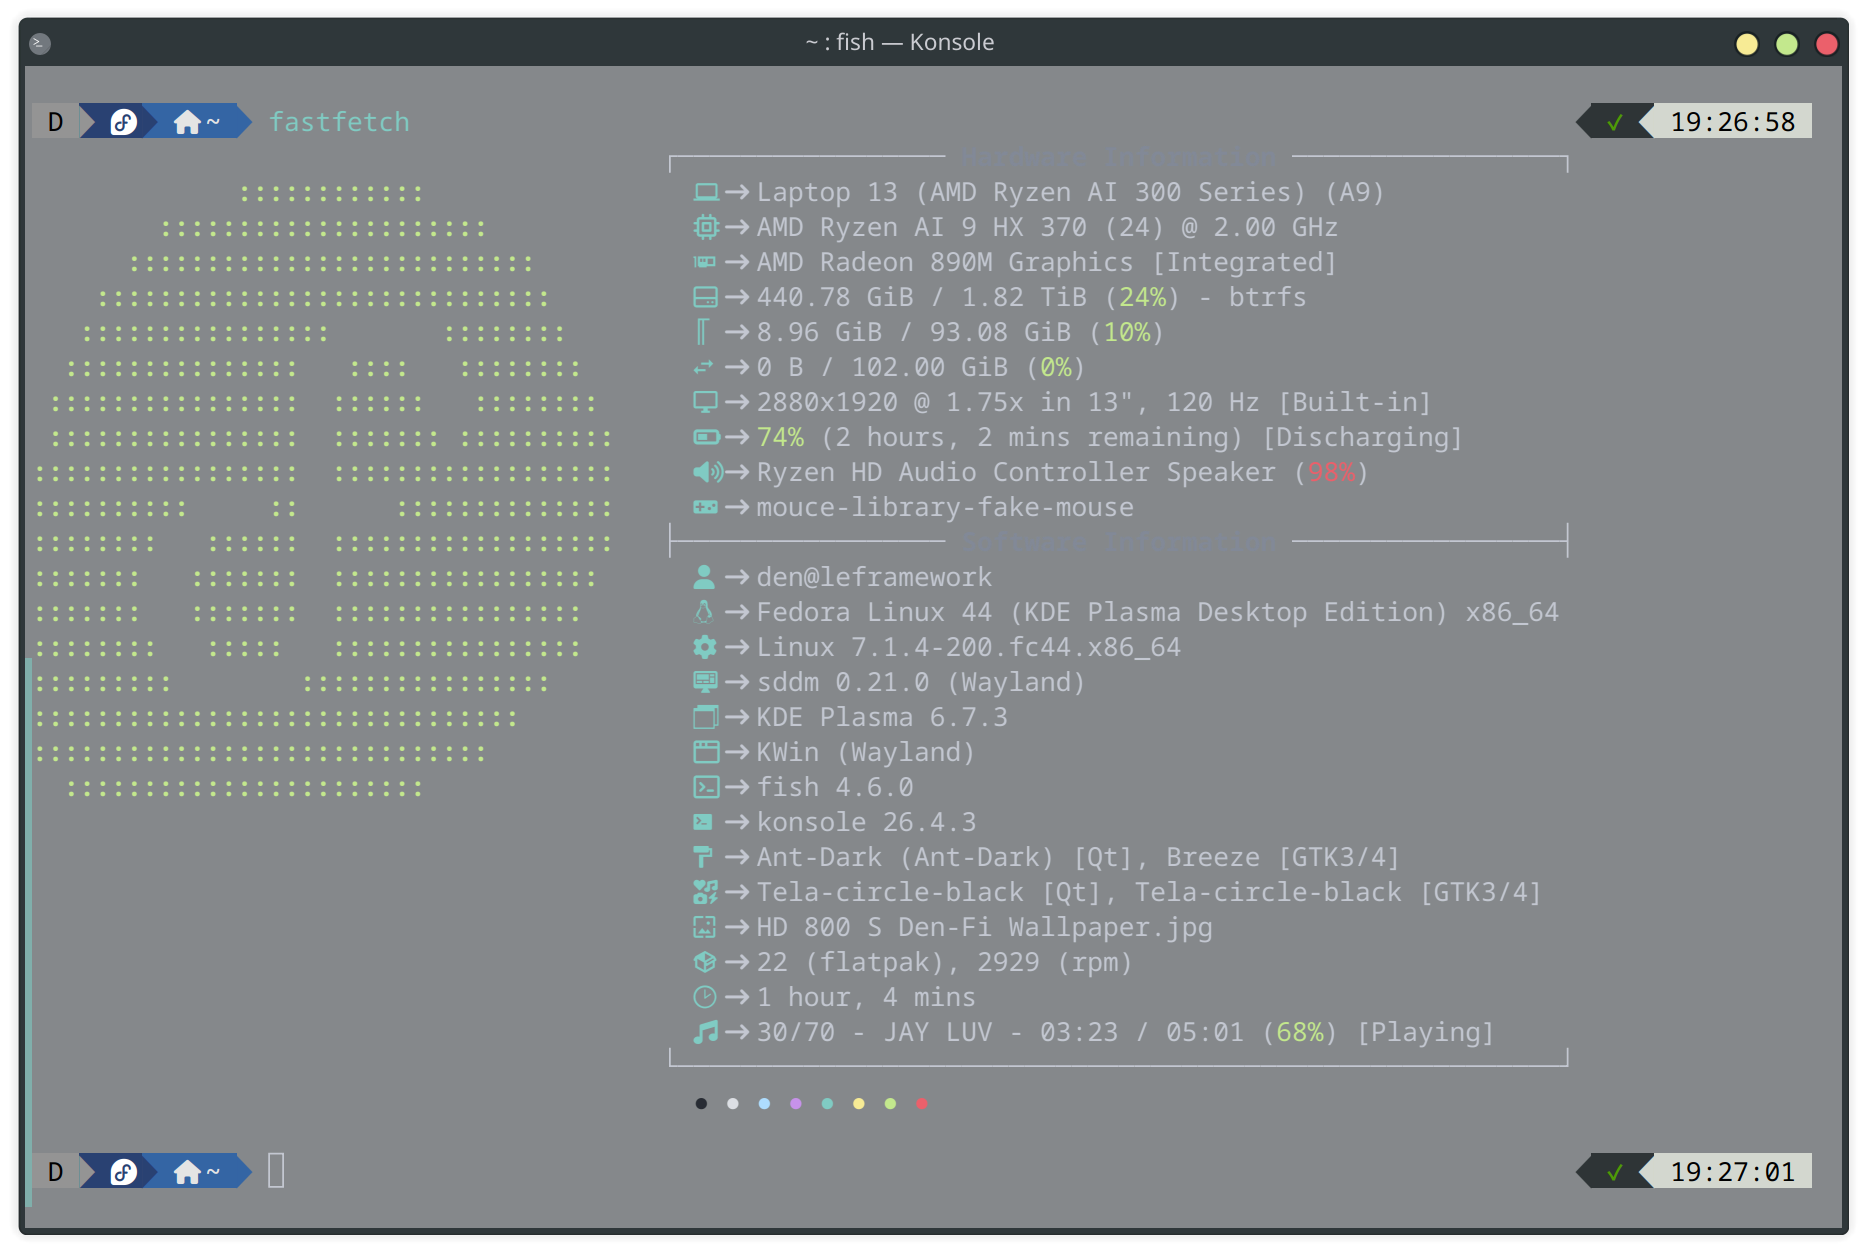The image size is (1866, 1253).
Task: Maximize the Konsole window with the green button
Action: 1787,43
